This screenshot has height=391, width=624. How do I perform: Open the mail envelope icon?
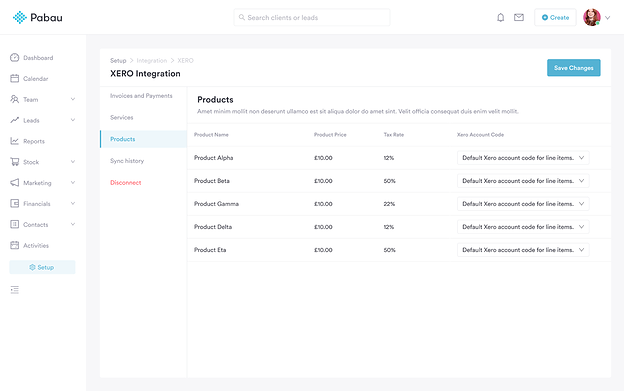coord(519,18)
